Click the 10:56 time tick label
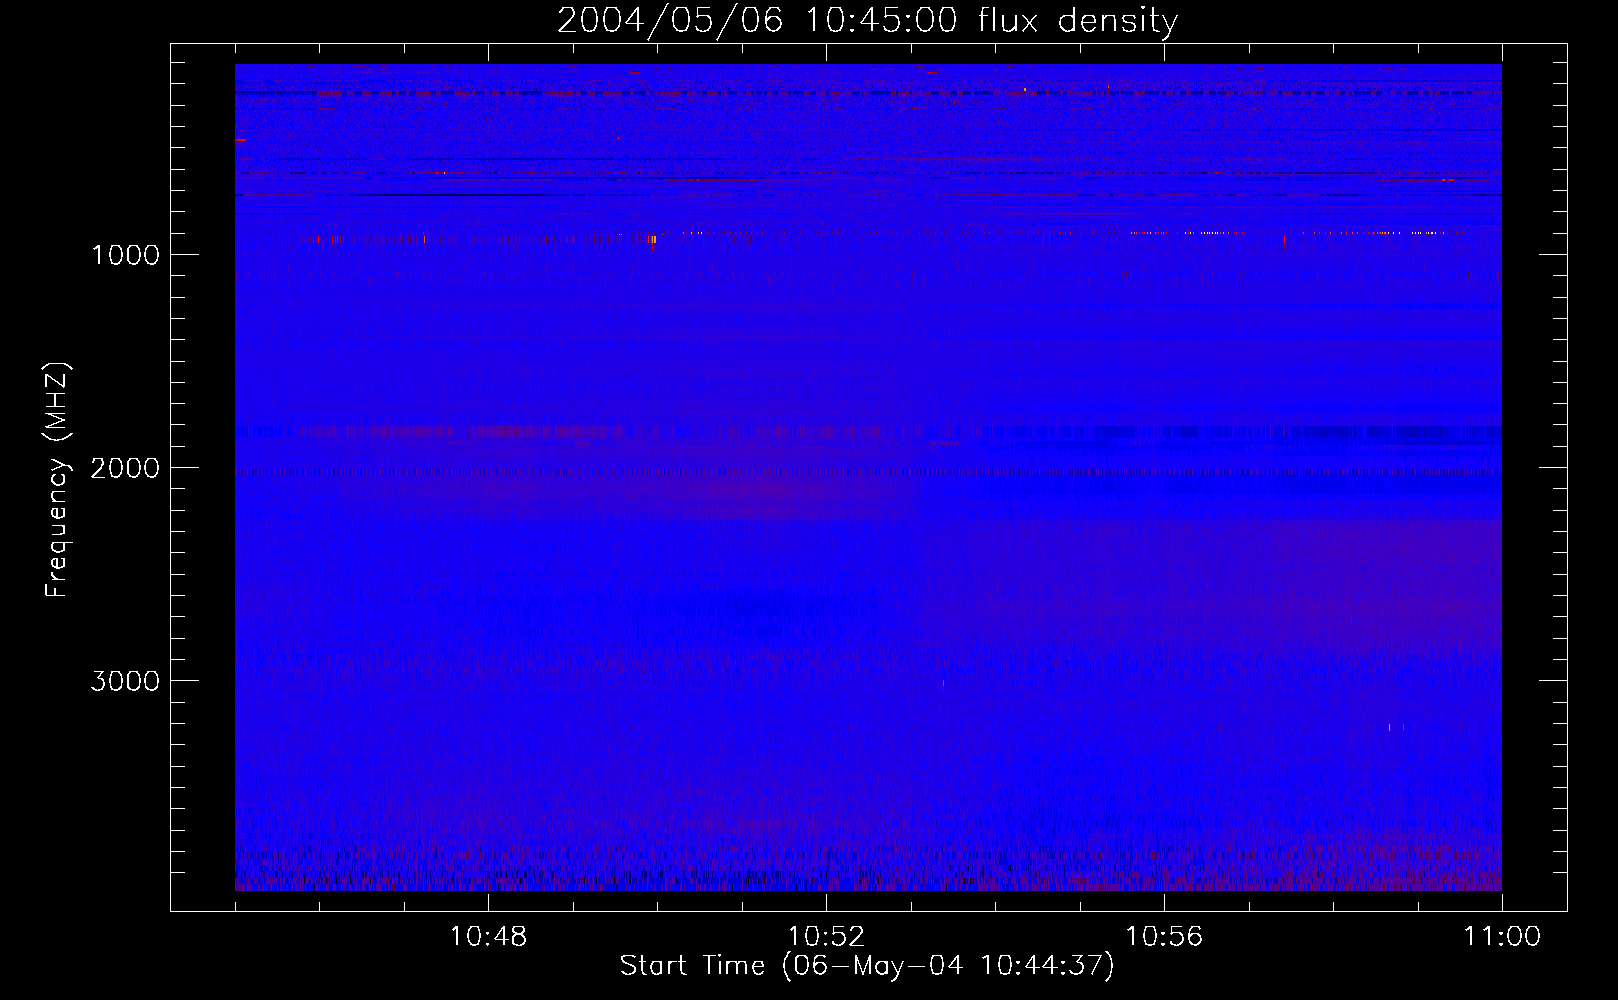 coord(1164,937)
